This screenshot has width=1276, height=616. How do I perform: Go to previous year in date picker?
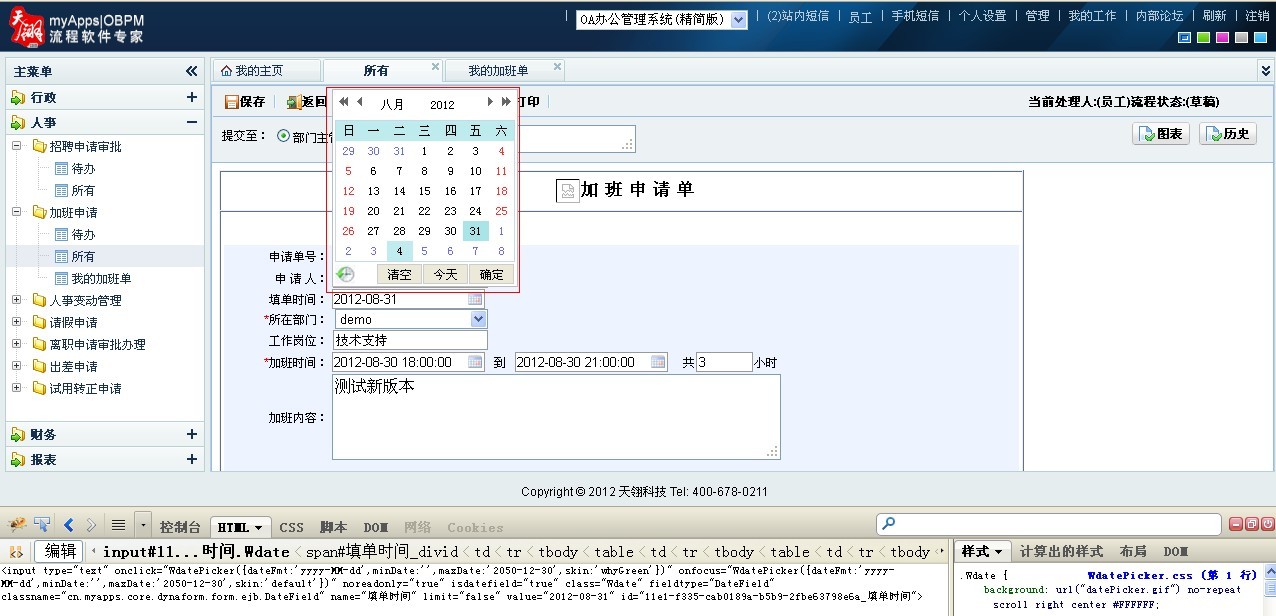click(343, 102)
